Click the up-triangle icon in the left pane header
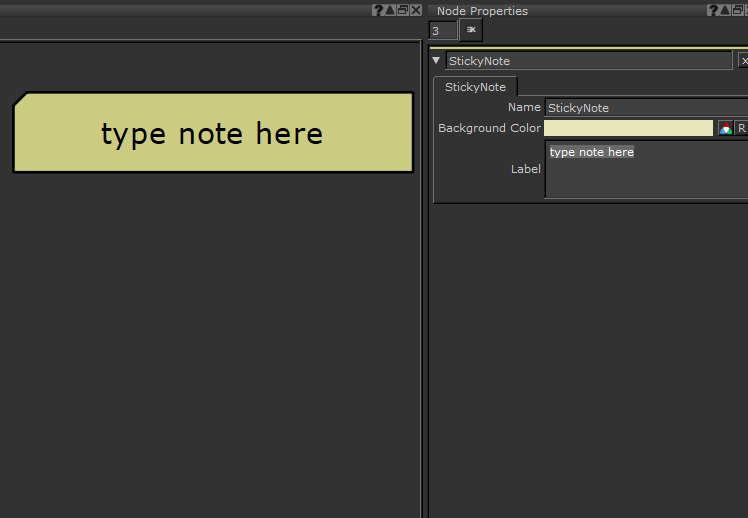 tap(390, 10)
